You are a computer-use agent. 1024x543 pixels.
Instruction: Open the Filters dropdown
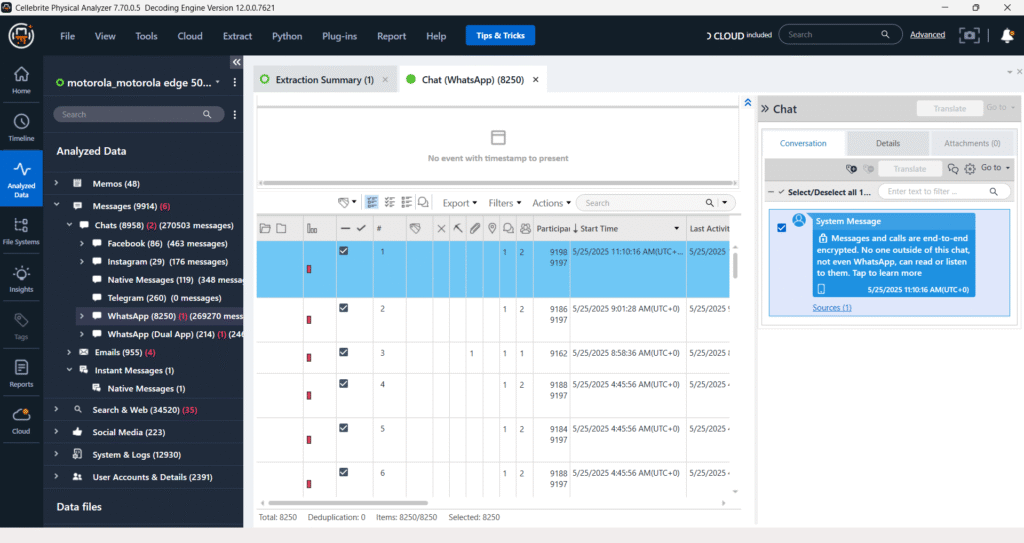(x=505, y=203)
